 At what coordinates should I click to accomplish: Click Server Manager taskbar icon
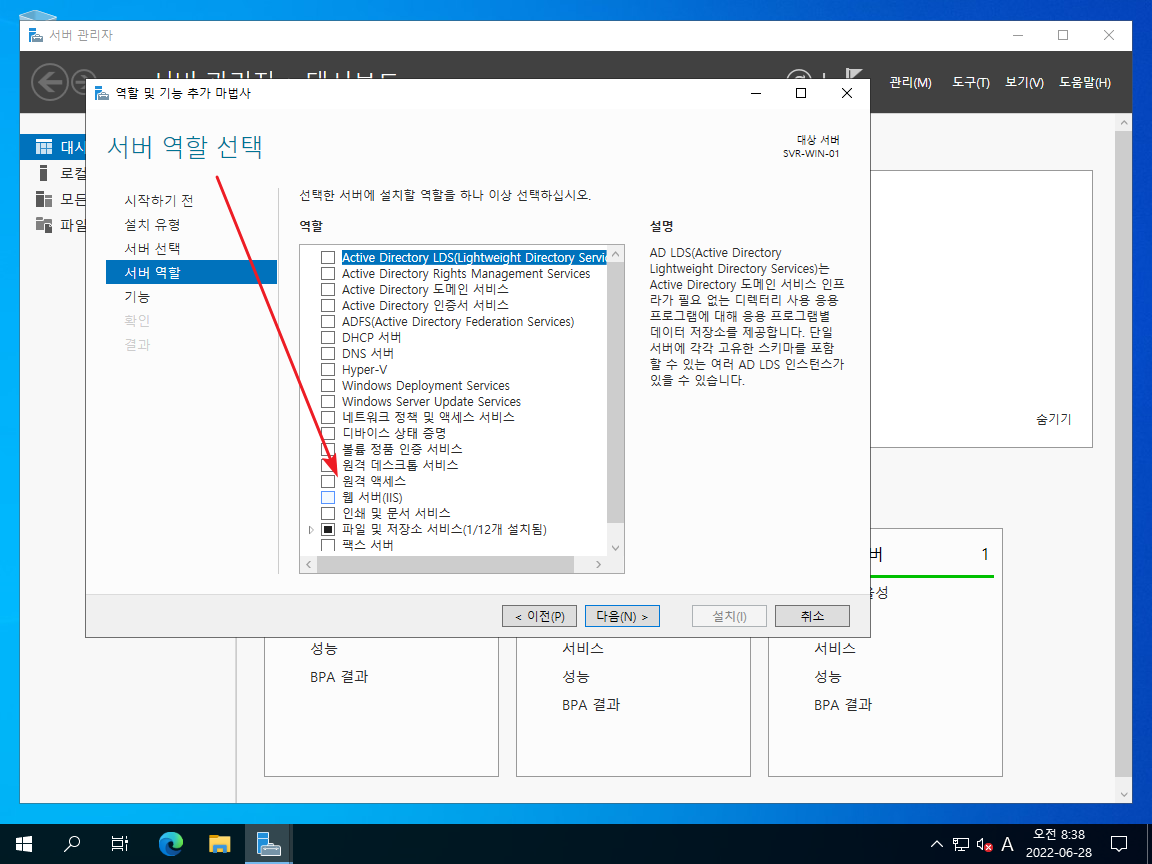click(268, 843)
